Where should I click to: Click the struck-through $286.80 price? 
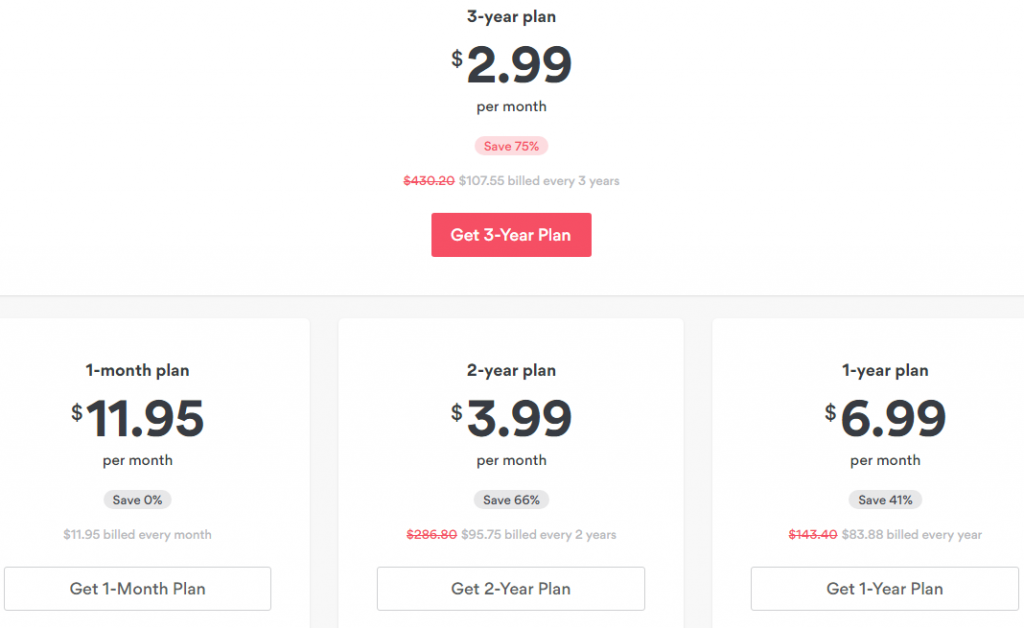pos(432,535)
